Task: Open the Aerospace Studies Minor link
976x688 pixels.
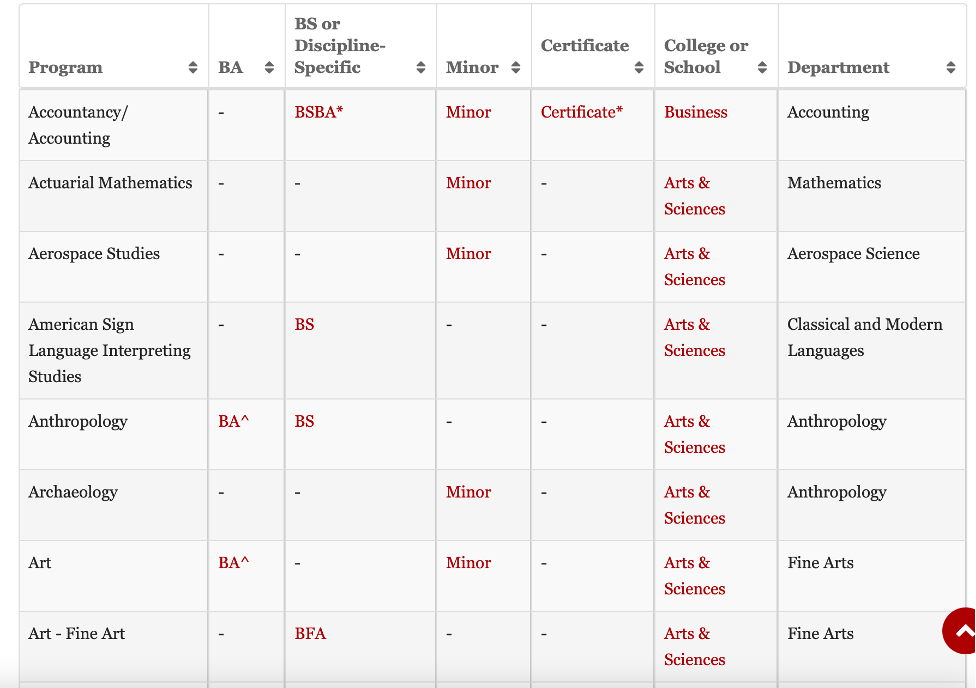Action: pyautogui.click(x=468, y=254)
